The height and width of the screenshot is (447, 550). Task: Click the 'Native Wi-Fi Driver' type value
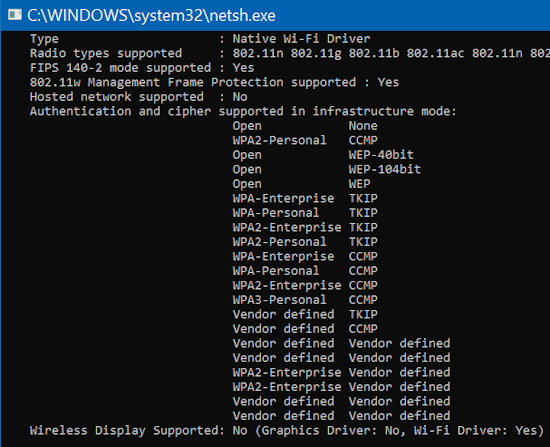(301, 39)
